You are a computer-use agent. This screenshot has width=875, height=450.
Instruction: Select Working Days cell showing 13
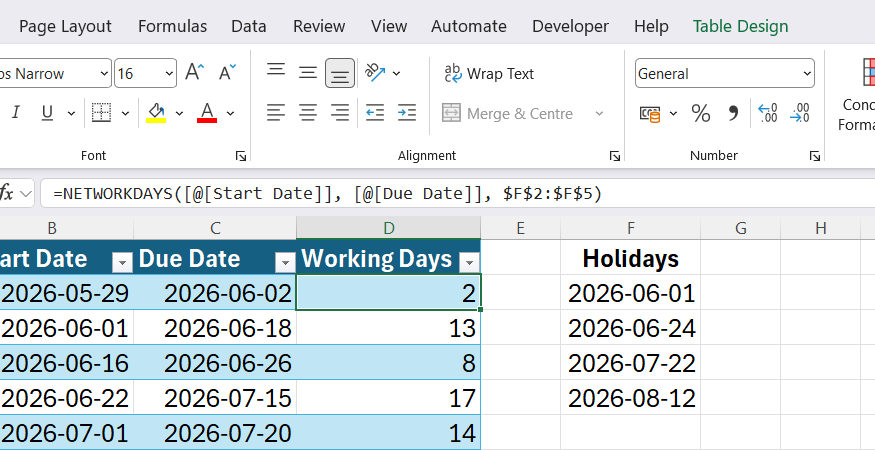tap(388, 328)
